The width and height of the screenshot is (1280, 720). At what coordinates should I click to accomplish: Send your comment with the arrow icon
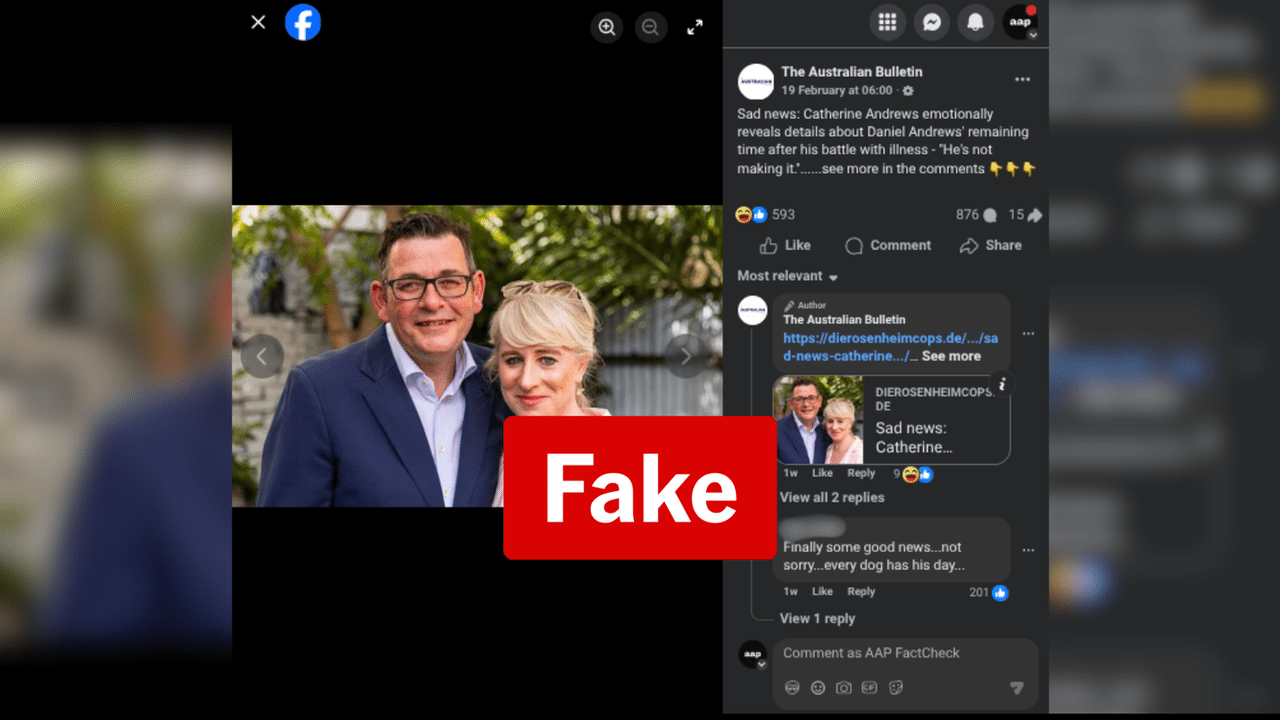1018,687
